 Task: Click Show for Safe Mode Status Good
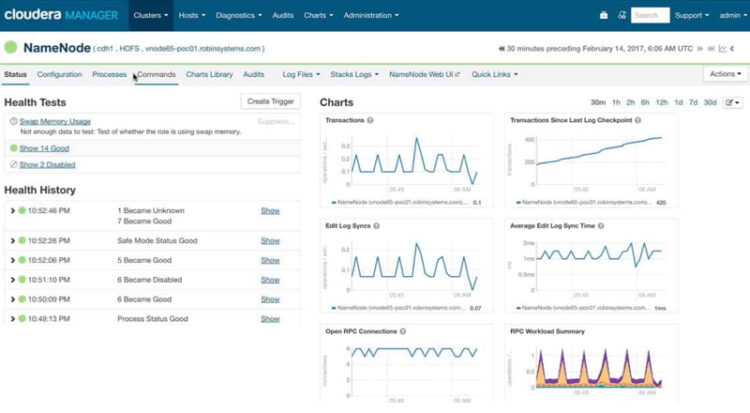pyautogui.click(x=270, y=241)
